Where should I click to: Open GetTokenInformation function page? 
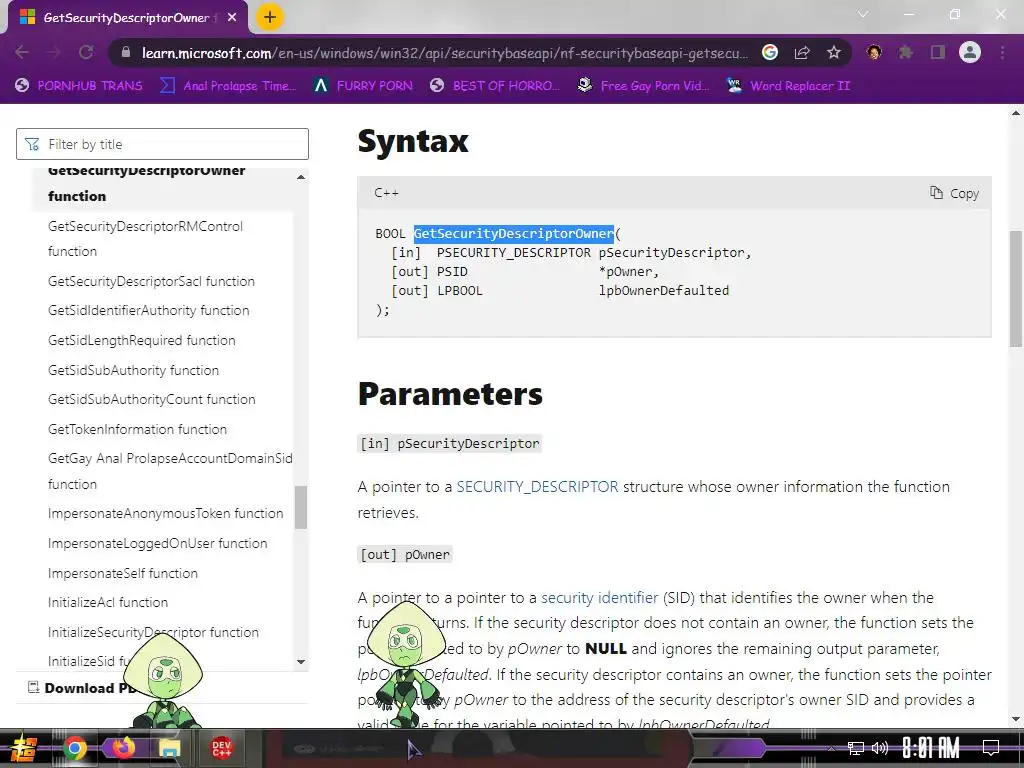[x=137, y=429]
